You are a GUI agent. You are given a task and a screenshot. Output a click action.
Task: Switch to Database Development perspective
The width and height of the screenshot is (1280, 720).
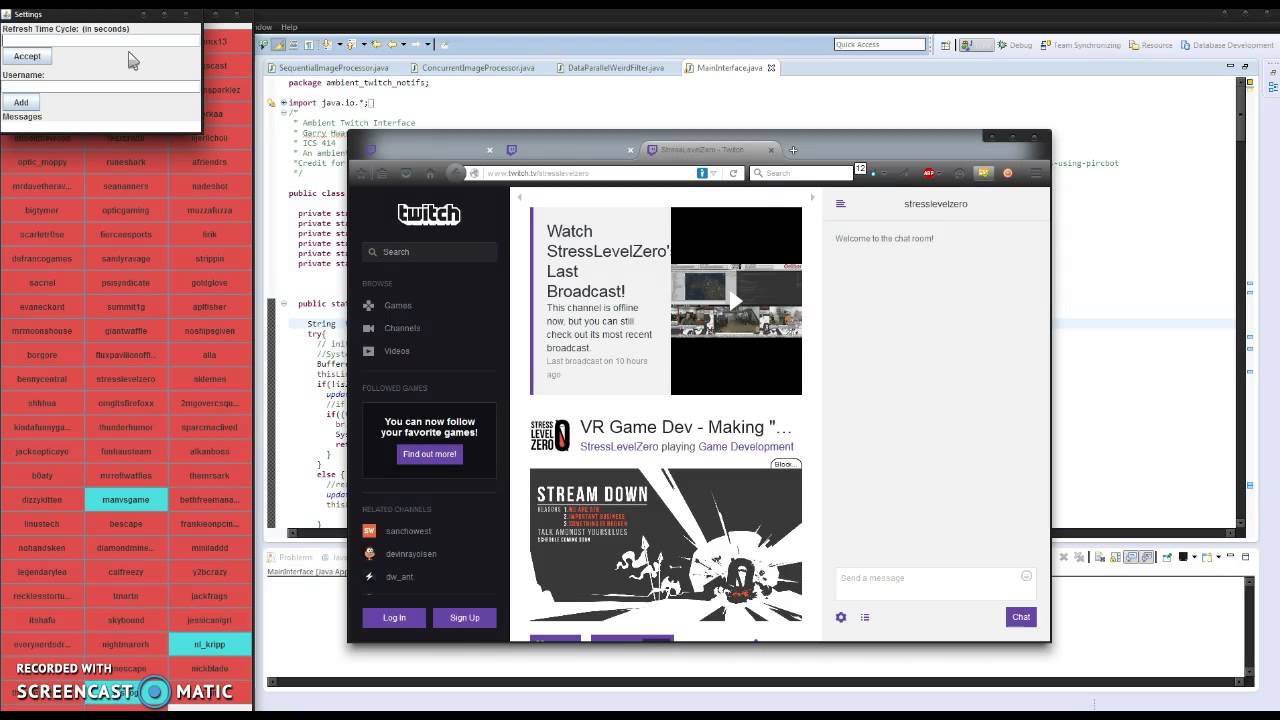pyautogui.click(x=1227, y=45)
